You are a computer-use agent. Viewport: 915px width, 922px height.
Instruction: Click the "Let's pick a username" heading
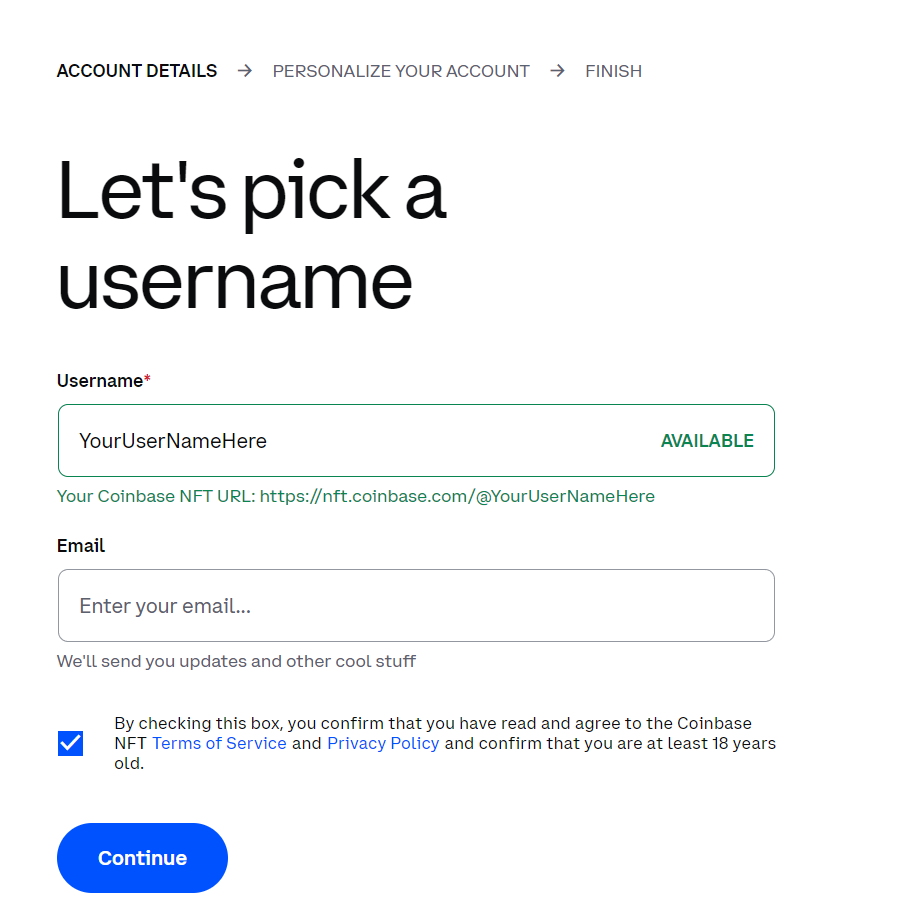[250, 235]
